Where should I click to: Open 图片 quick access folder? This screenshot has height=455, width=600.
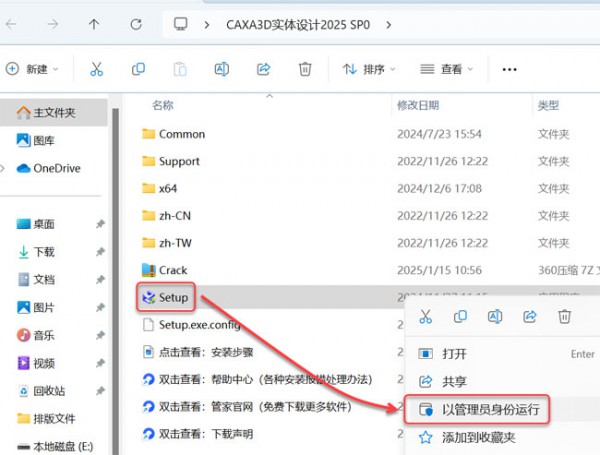click(36, 308)
